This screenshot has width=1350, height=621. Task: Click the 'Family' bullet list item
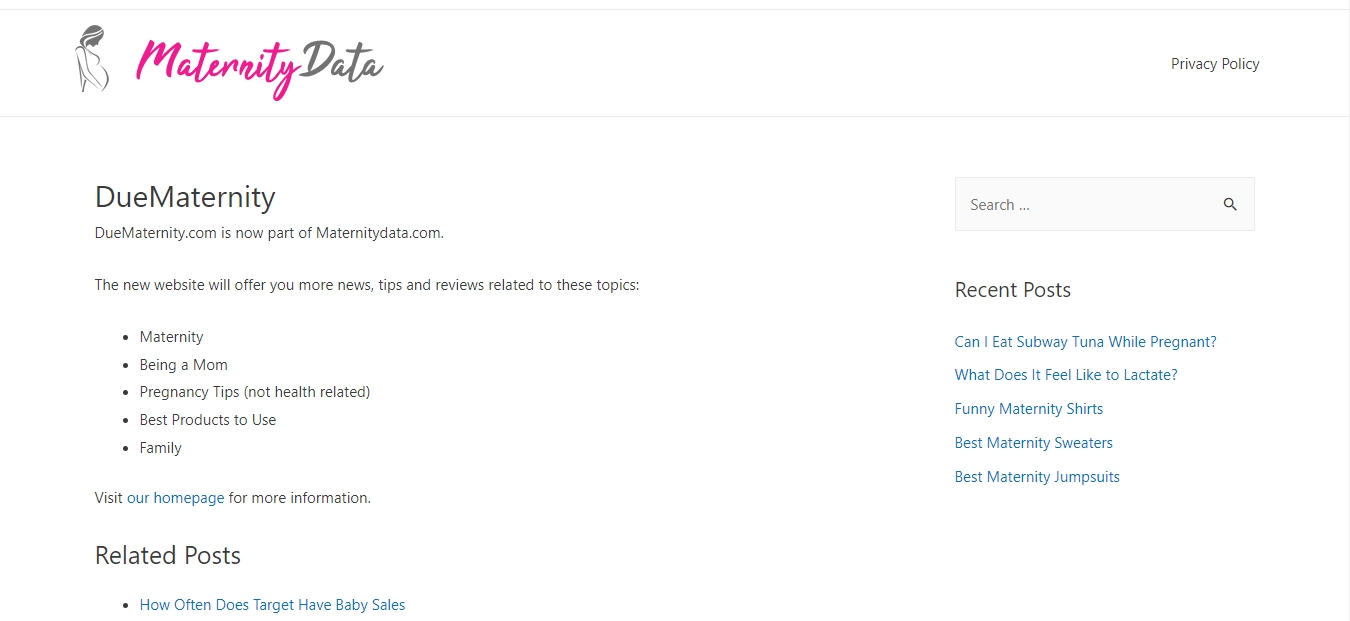pyautogui.click(x=161, y=448)
